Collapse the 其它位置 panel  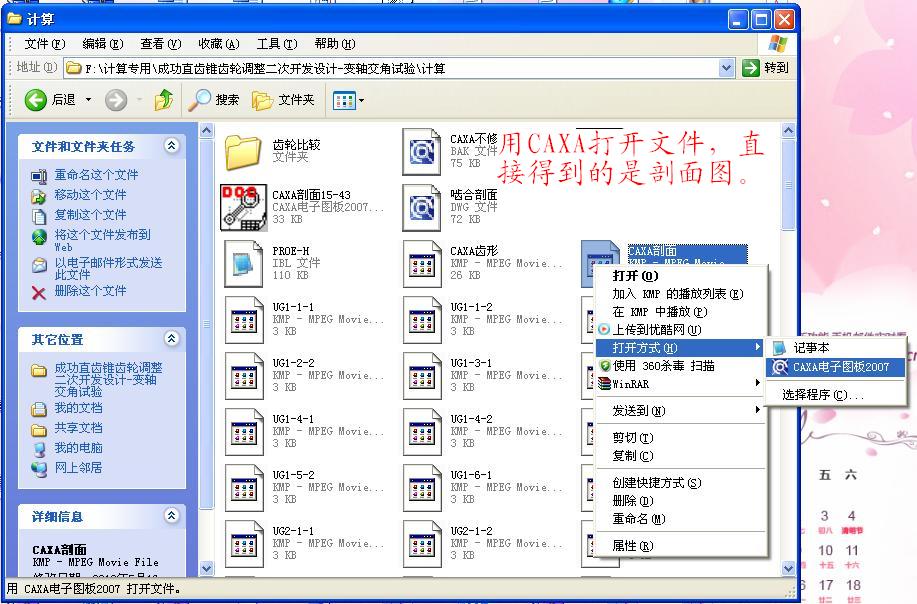(171, 339)
